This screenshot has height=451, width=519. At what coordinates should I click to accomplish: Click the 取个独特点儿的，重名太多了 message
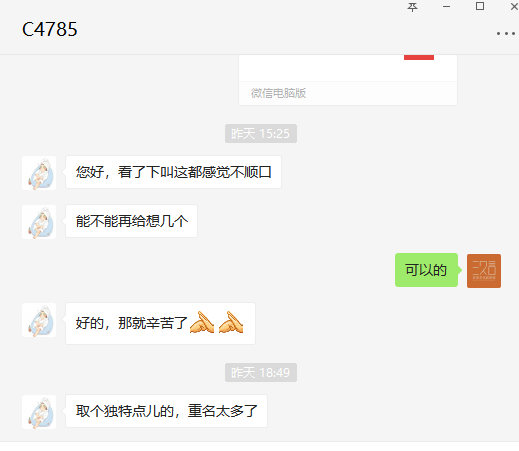tap(166, 411)
